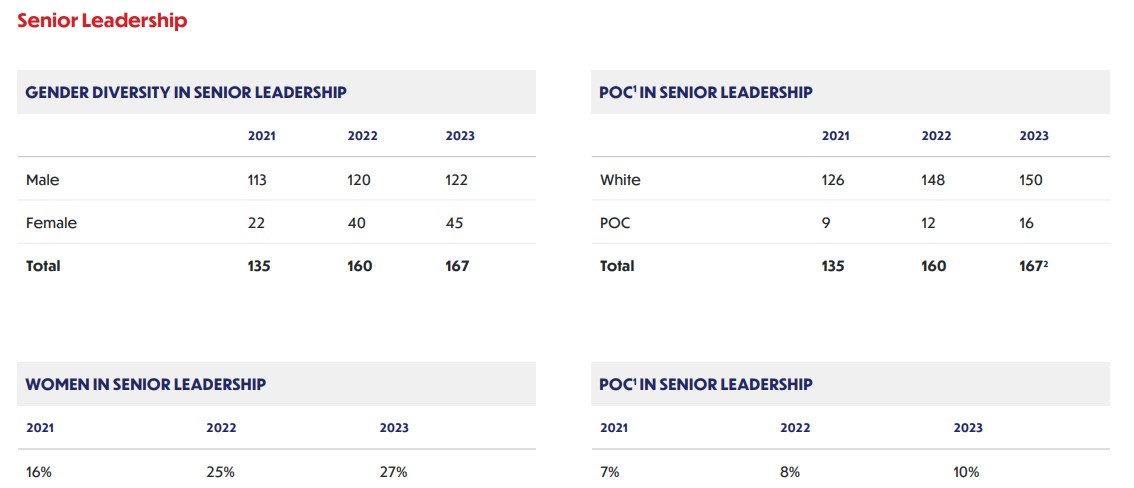Click the footnote 2 superscript beside 167
Image resolution: width=1134 pixels, height=488 pixels.
1046,263
